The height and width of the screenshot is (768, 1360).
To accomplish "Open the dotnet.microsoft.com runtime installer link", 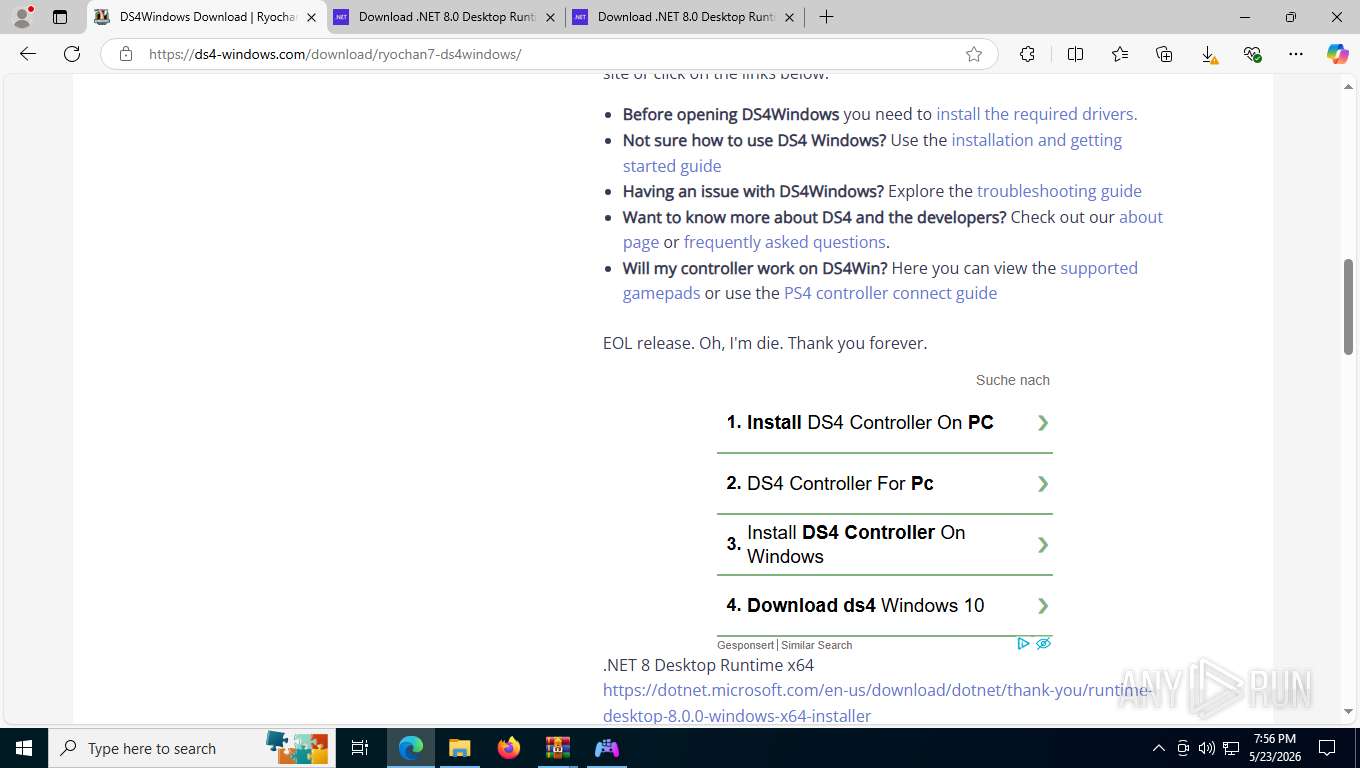I will (x=877, y=703).
